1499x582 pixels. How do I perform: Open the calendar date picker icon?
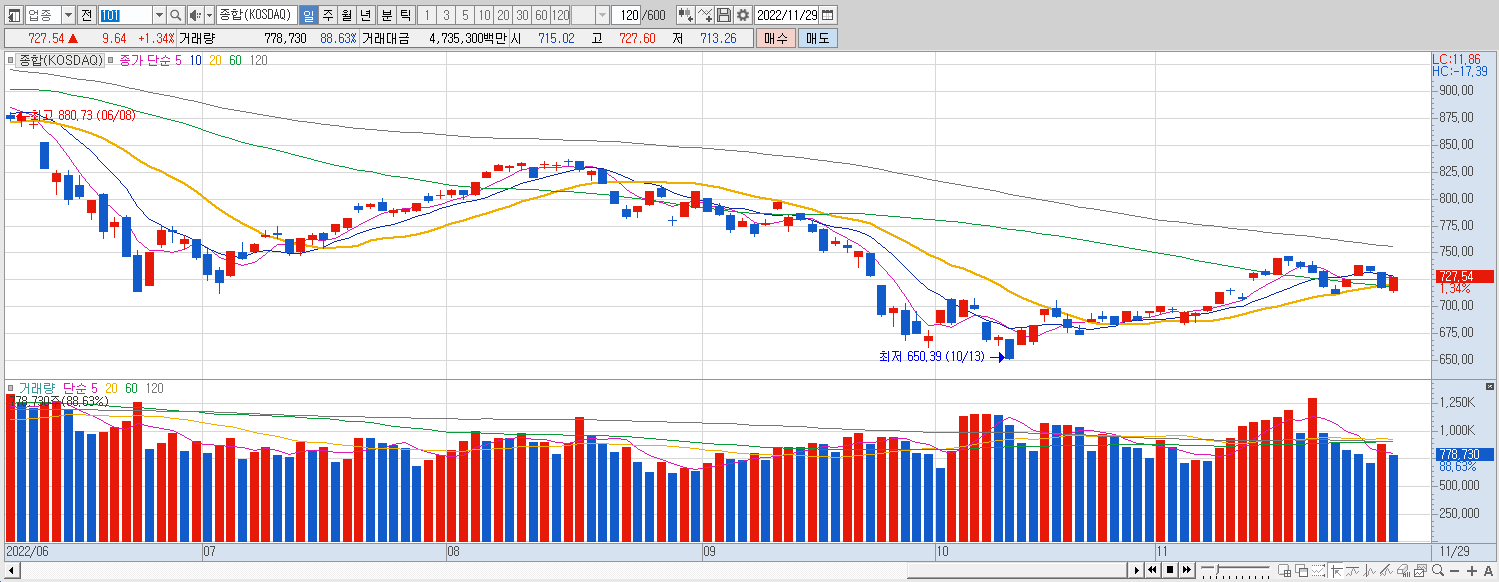[828, 15]
